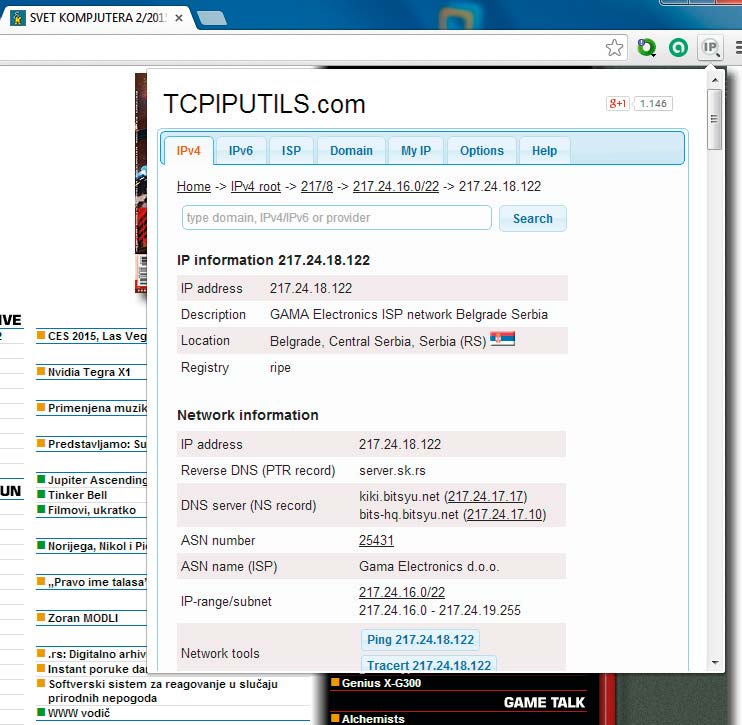The image size is (742, 725).
Task: Select the GAMA Electronics ISP description text
Action: click(409, 315)
